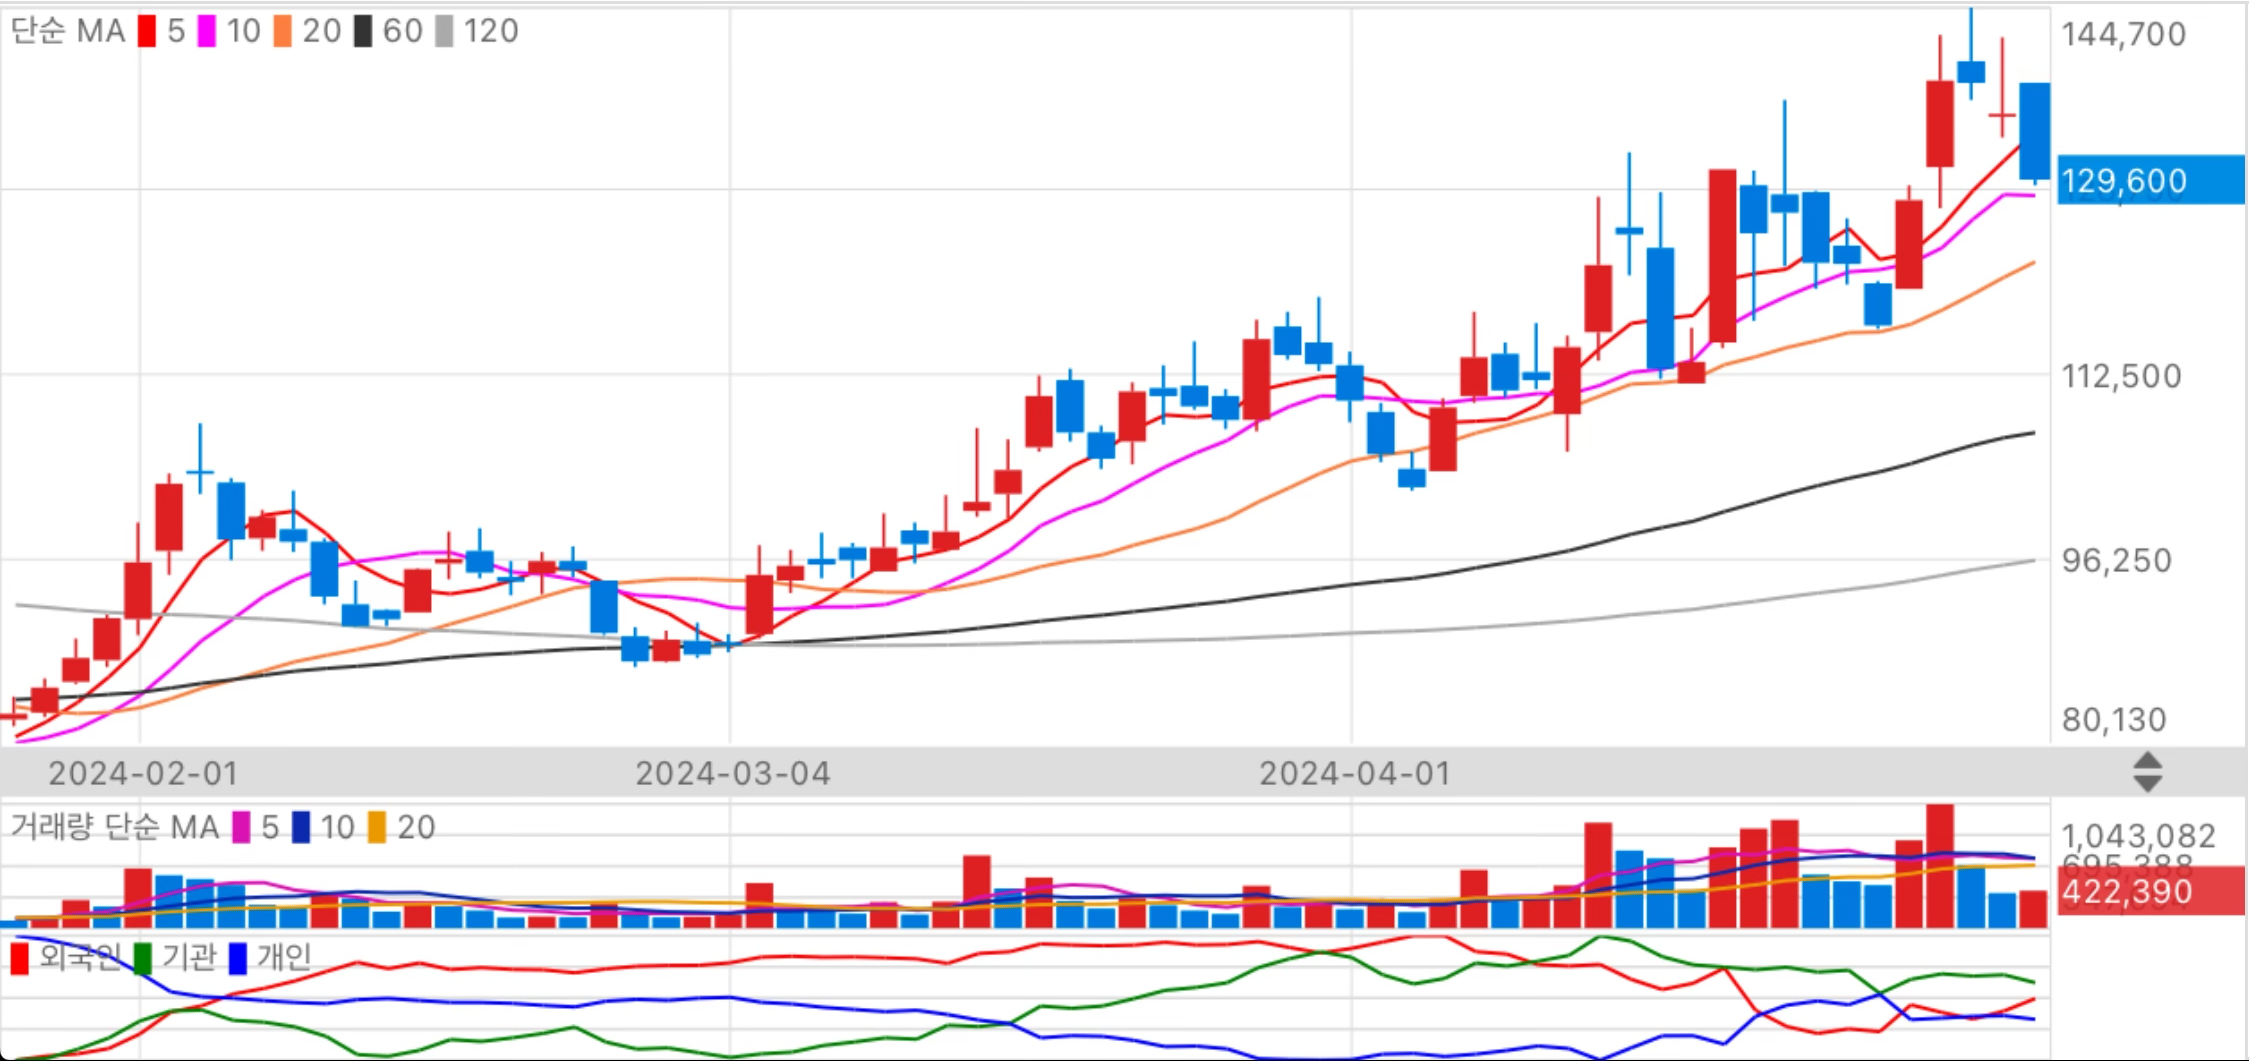Screen dimensions: 2249x1061
Task: Click the magenta volume MA 5 swatch
Action: [241, 827]
